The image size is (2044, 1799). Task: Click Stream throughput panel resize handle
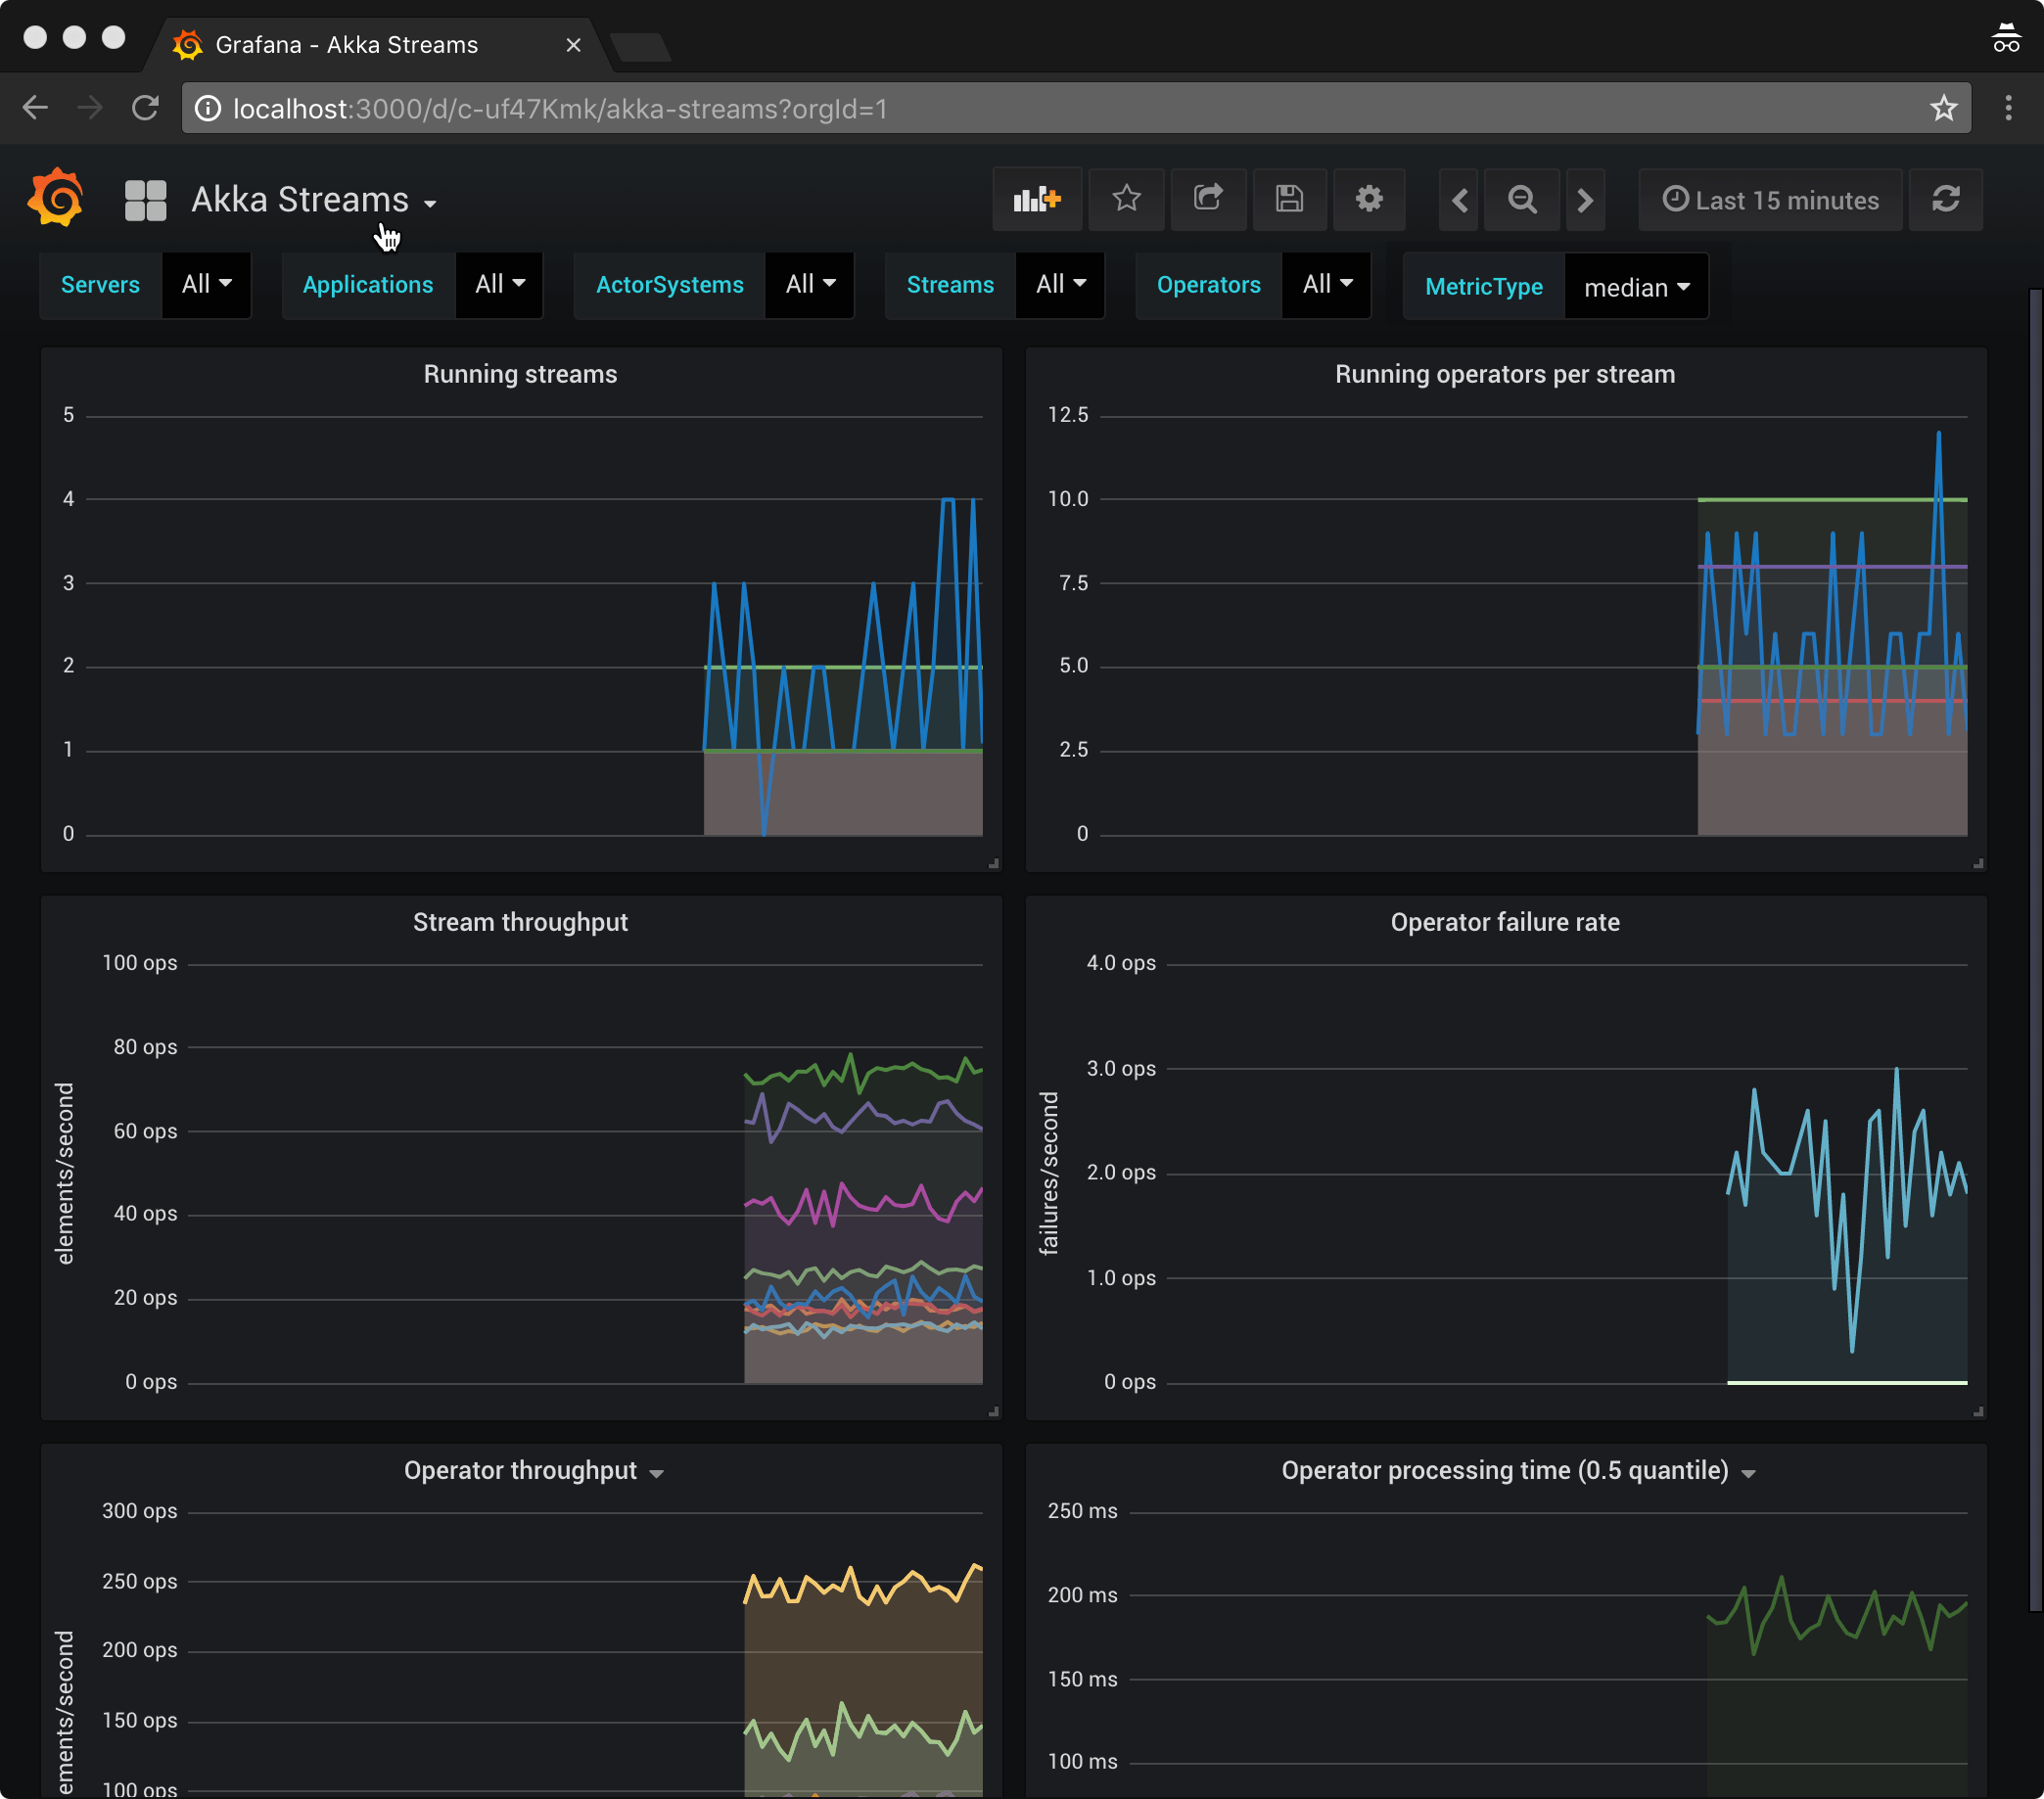pos(994,1411)
